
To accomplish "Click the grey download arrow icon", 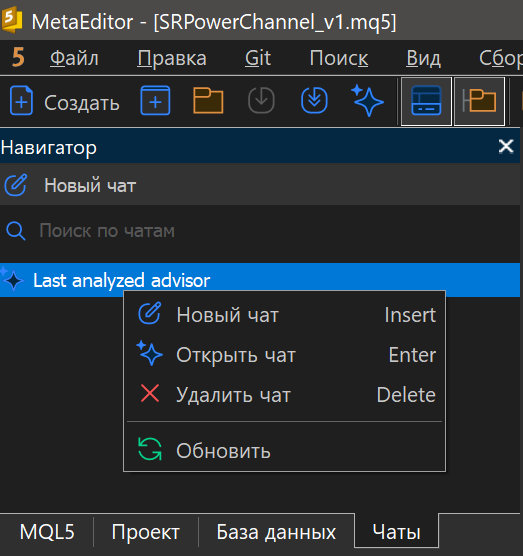I will pyautogui.click(x=261, y=101).
